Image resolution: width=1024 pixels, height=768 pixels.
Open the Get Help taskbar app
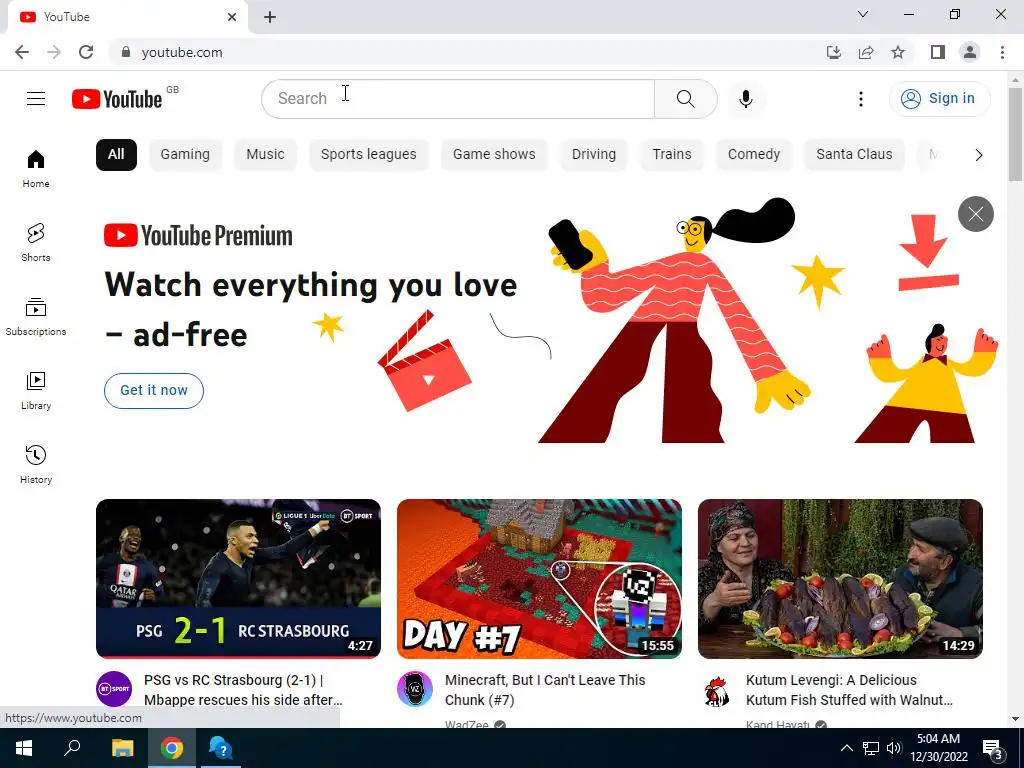tap(221, 748)
